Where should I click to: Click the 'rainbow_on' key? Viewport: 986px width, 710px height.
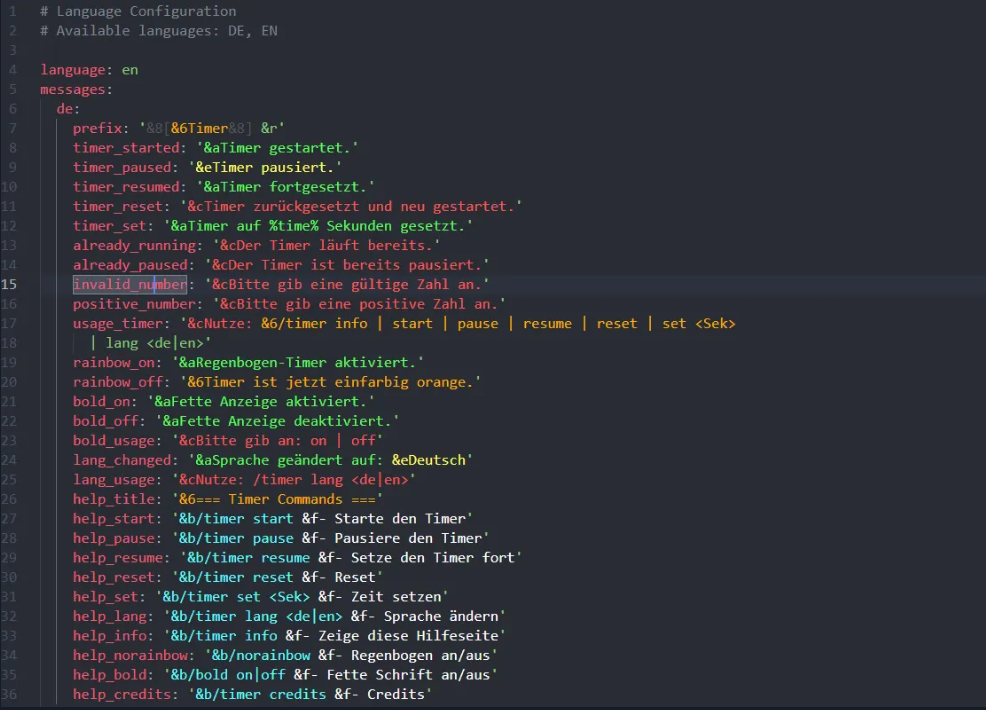pyautogui.click(x=114, y=362)
